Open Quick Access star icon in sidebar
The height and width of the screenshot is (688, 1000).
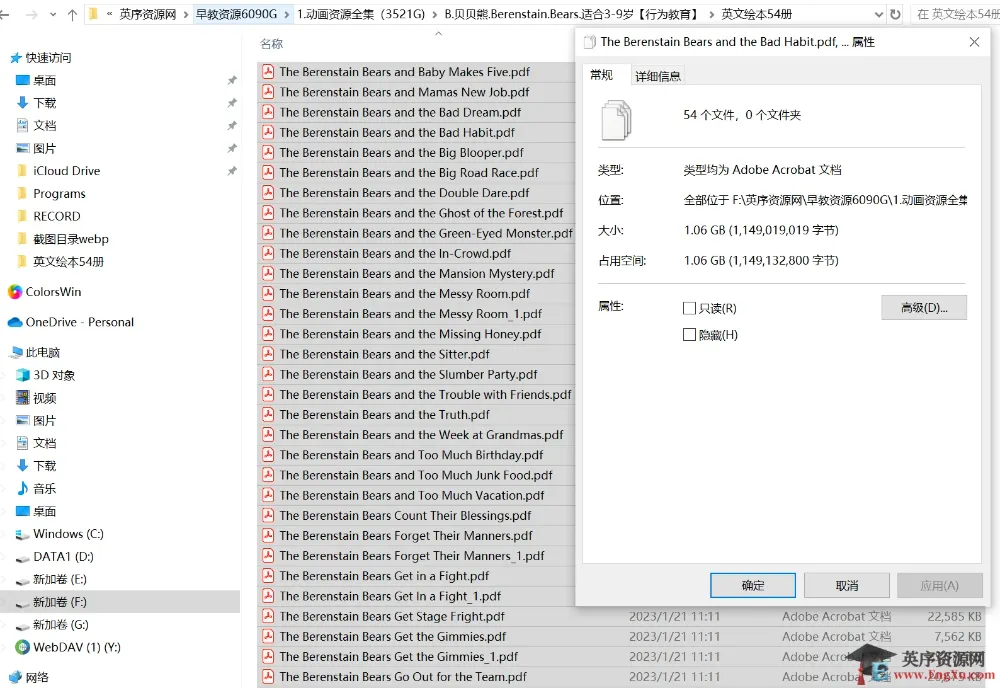(x=16, y=58)
